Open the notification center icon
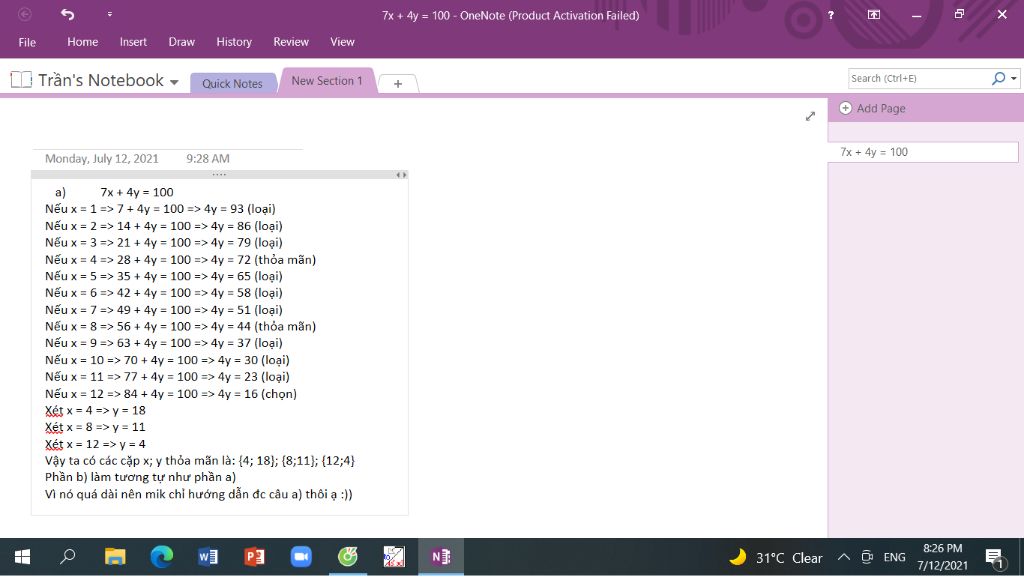 tap(995, 558)
